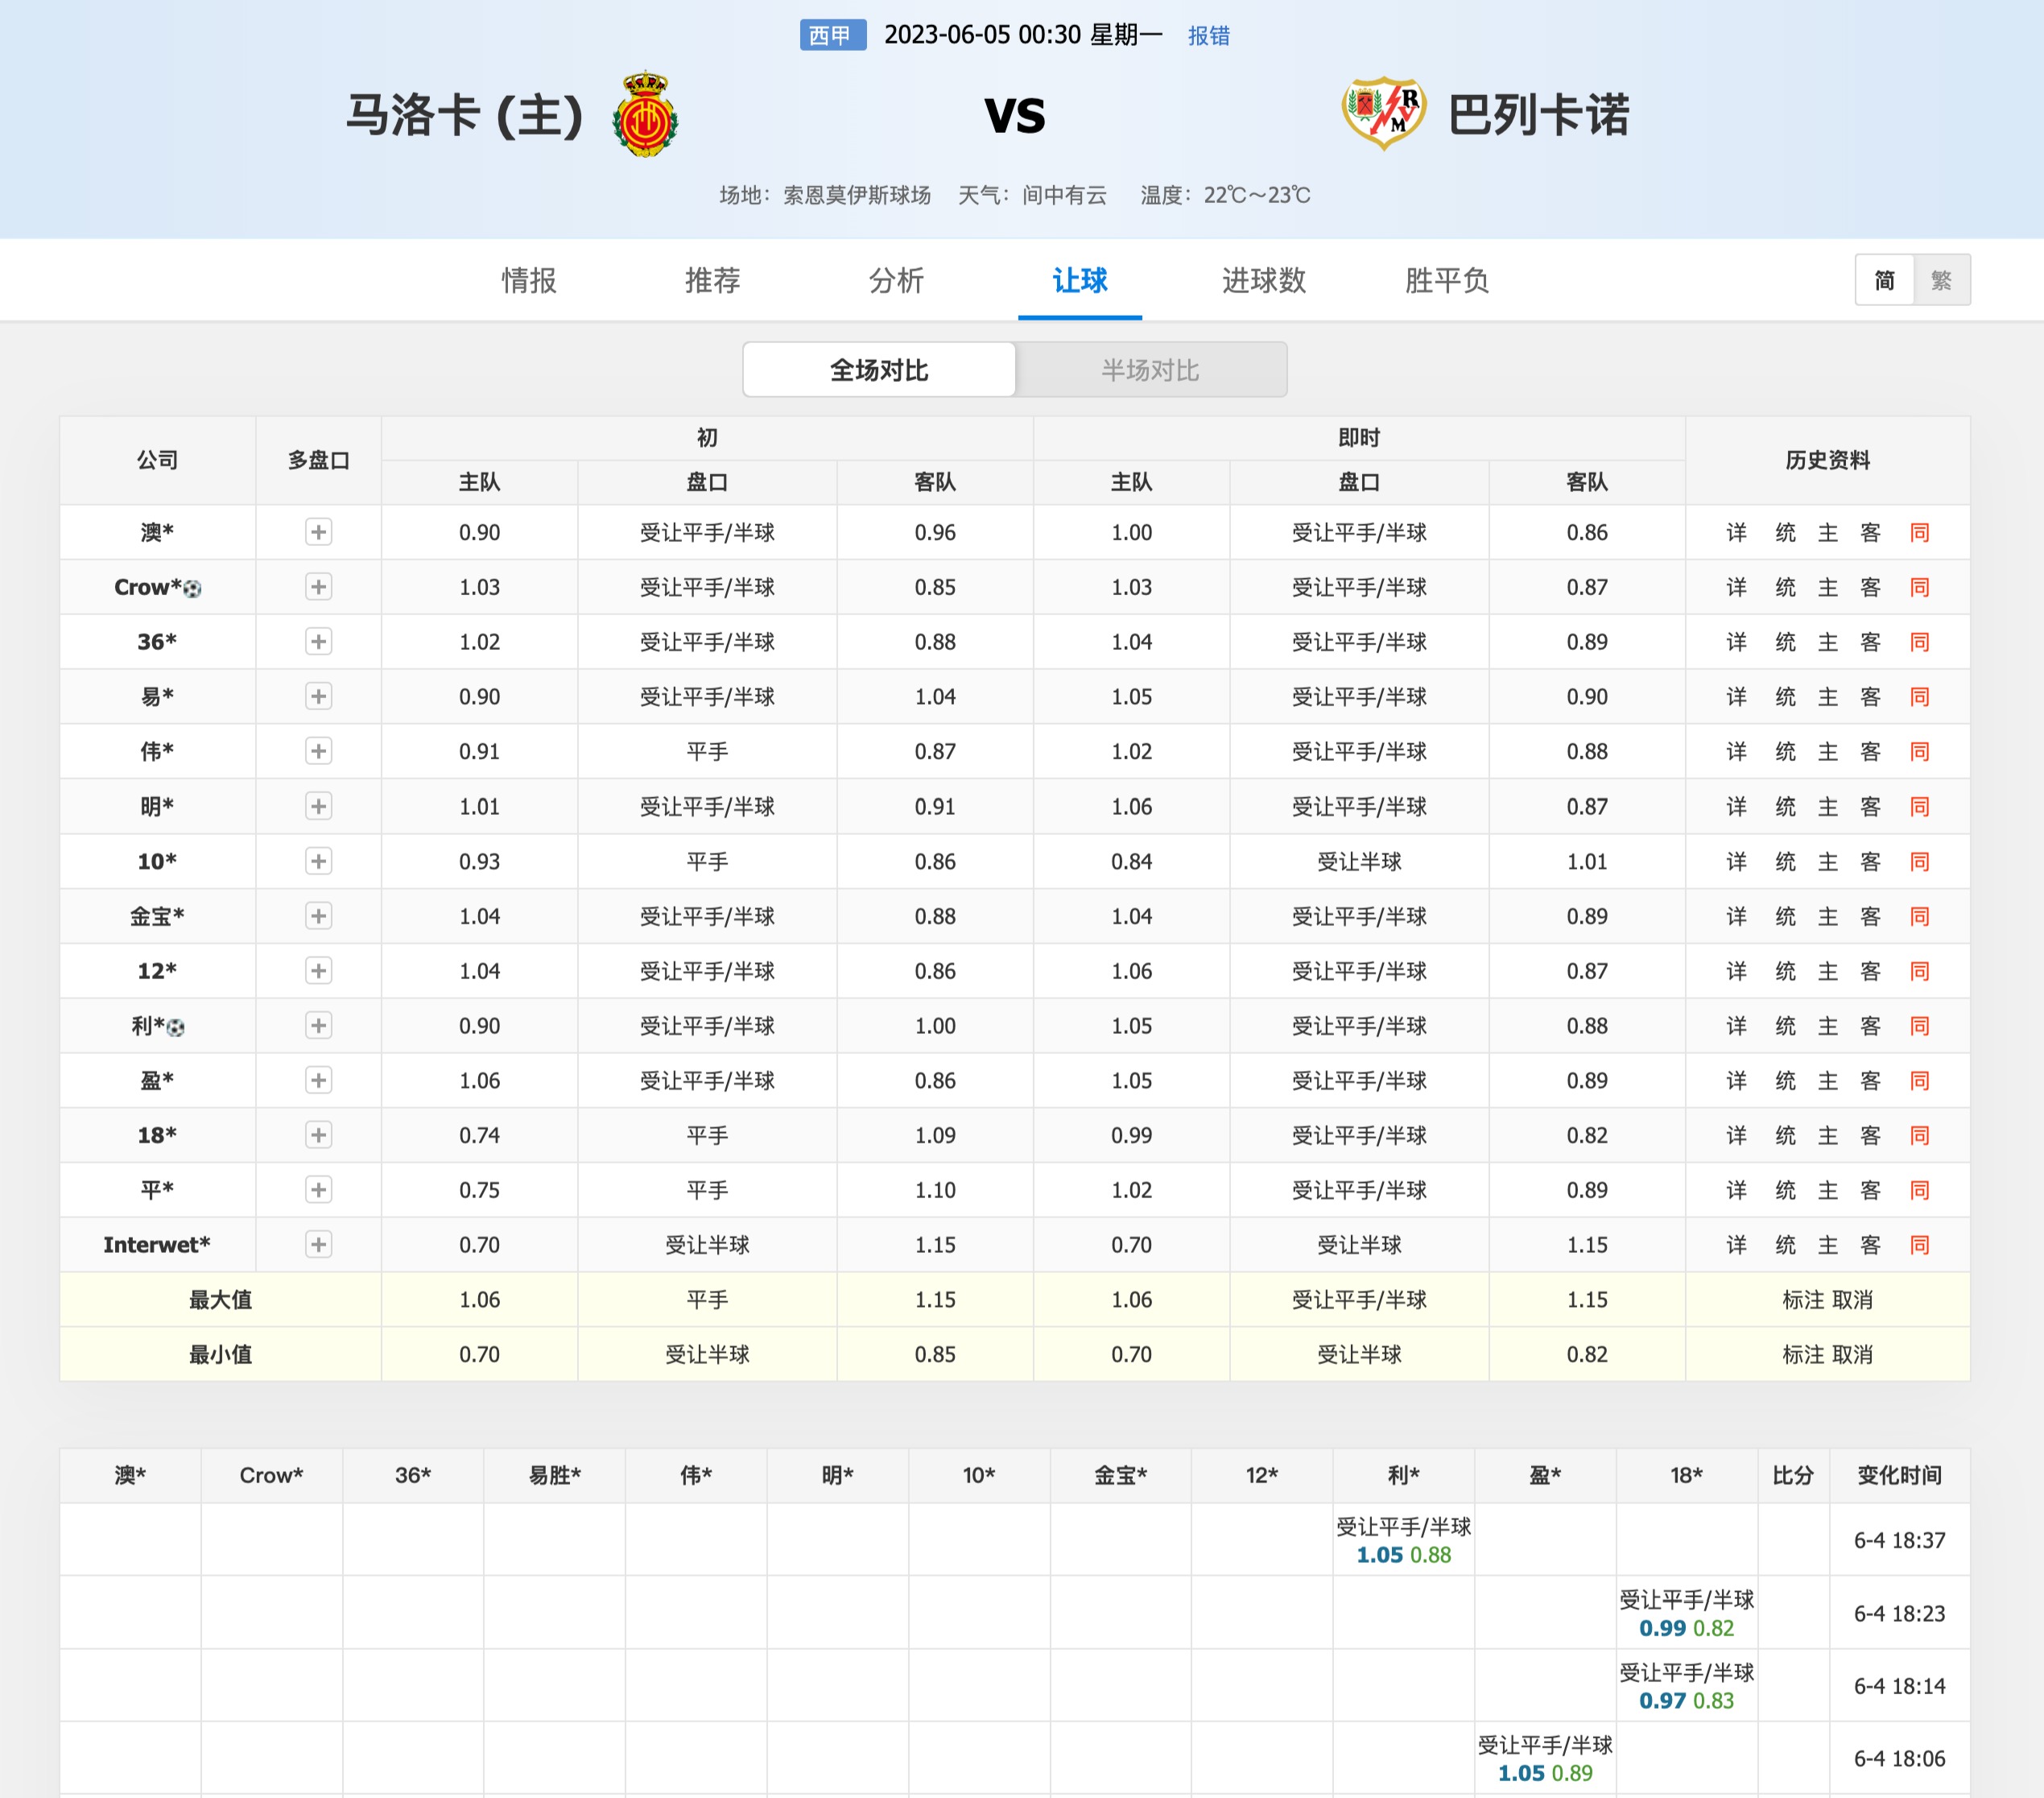Screen dimensions: 2044x1798
Task: Select 全场对比 full-match comparison
Action: click(x=879, y=370)
